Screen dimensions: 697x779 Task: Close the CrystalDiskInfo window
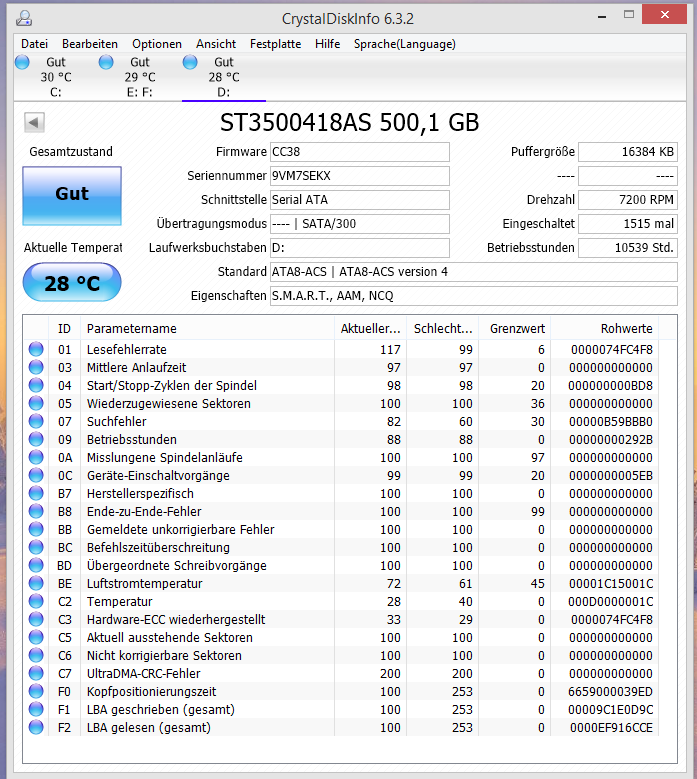665,14
